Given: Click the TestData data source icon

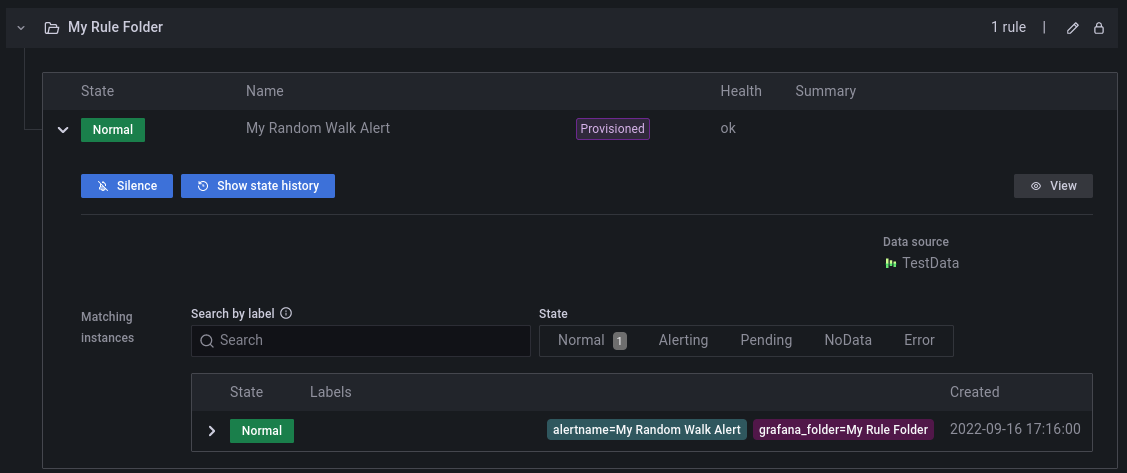Looking at the screenshot, I should [890, 264].
